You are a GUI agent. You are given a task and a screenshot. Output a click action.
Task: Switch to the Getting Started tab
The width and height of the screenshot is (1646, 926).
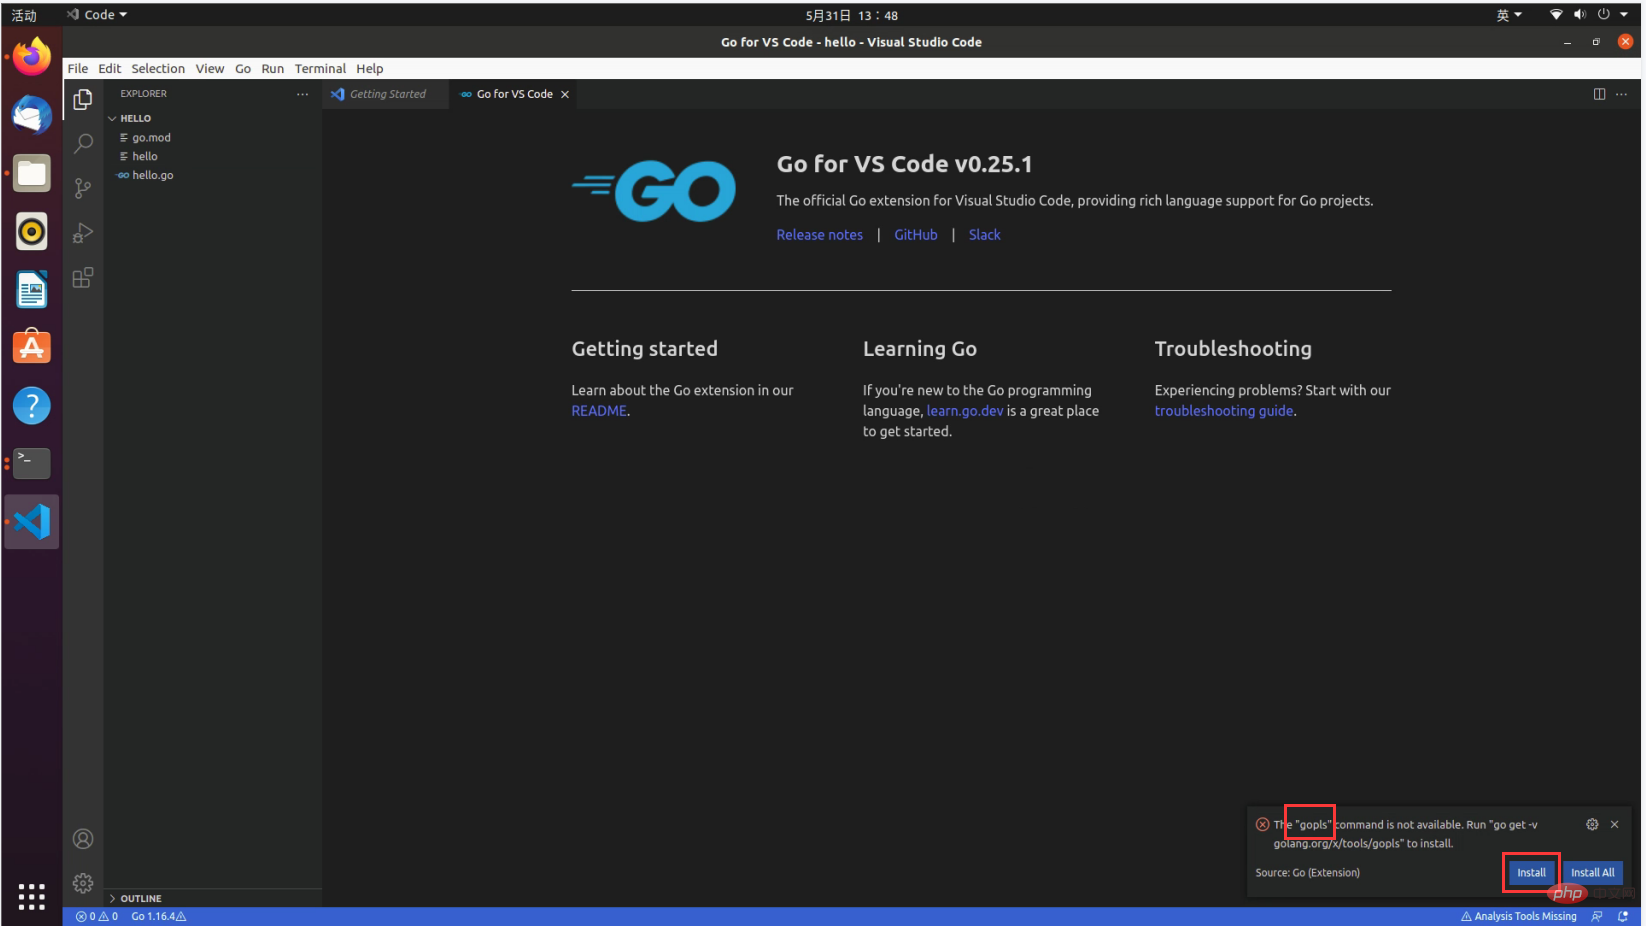click(x=386, y=94)
